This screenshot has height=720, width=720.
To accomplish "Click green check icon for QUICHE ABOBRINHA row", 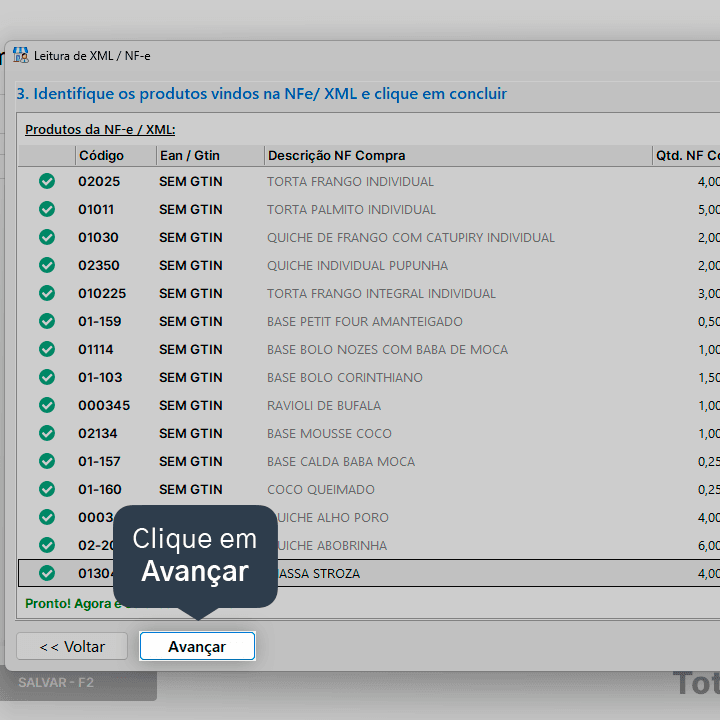I will [x=47, y=546].
